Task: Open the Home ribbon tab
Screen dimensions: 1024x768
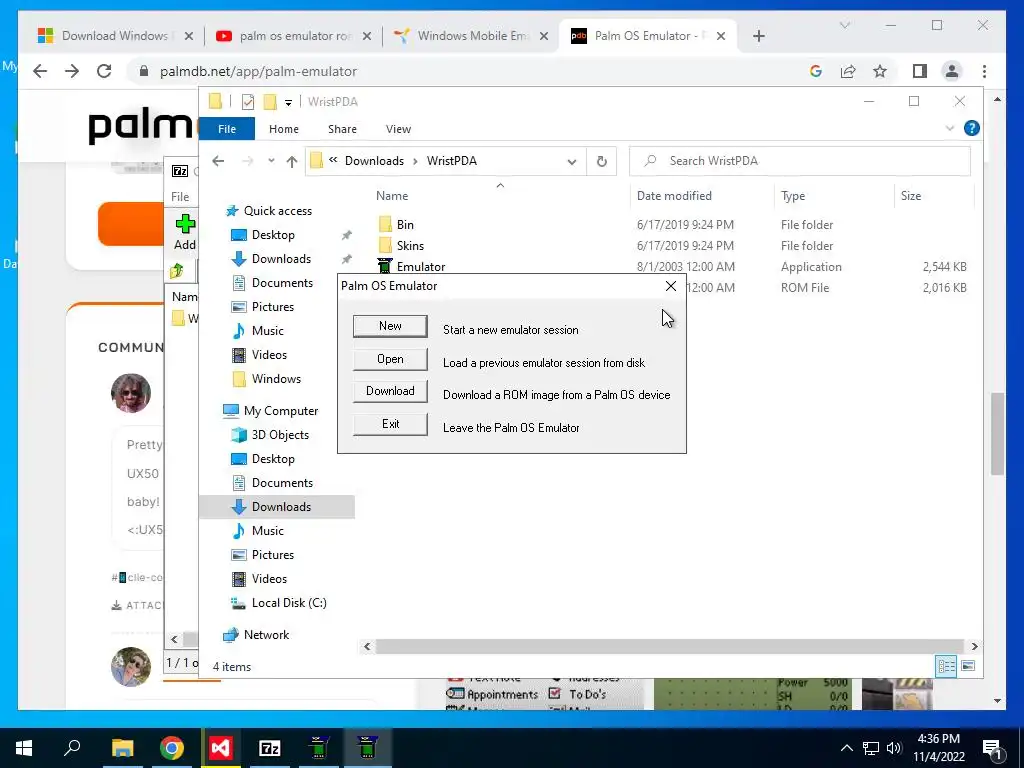Action: [x=283, y=129]
